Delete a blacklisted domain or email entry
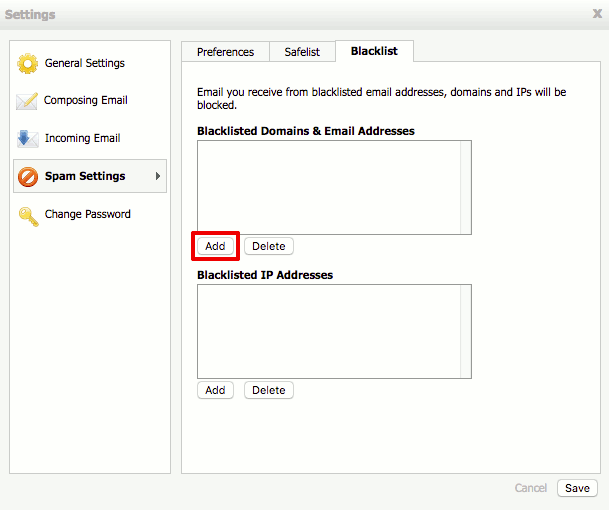The image size is (609, 510). tap(269, 246)
